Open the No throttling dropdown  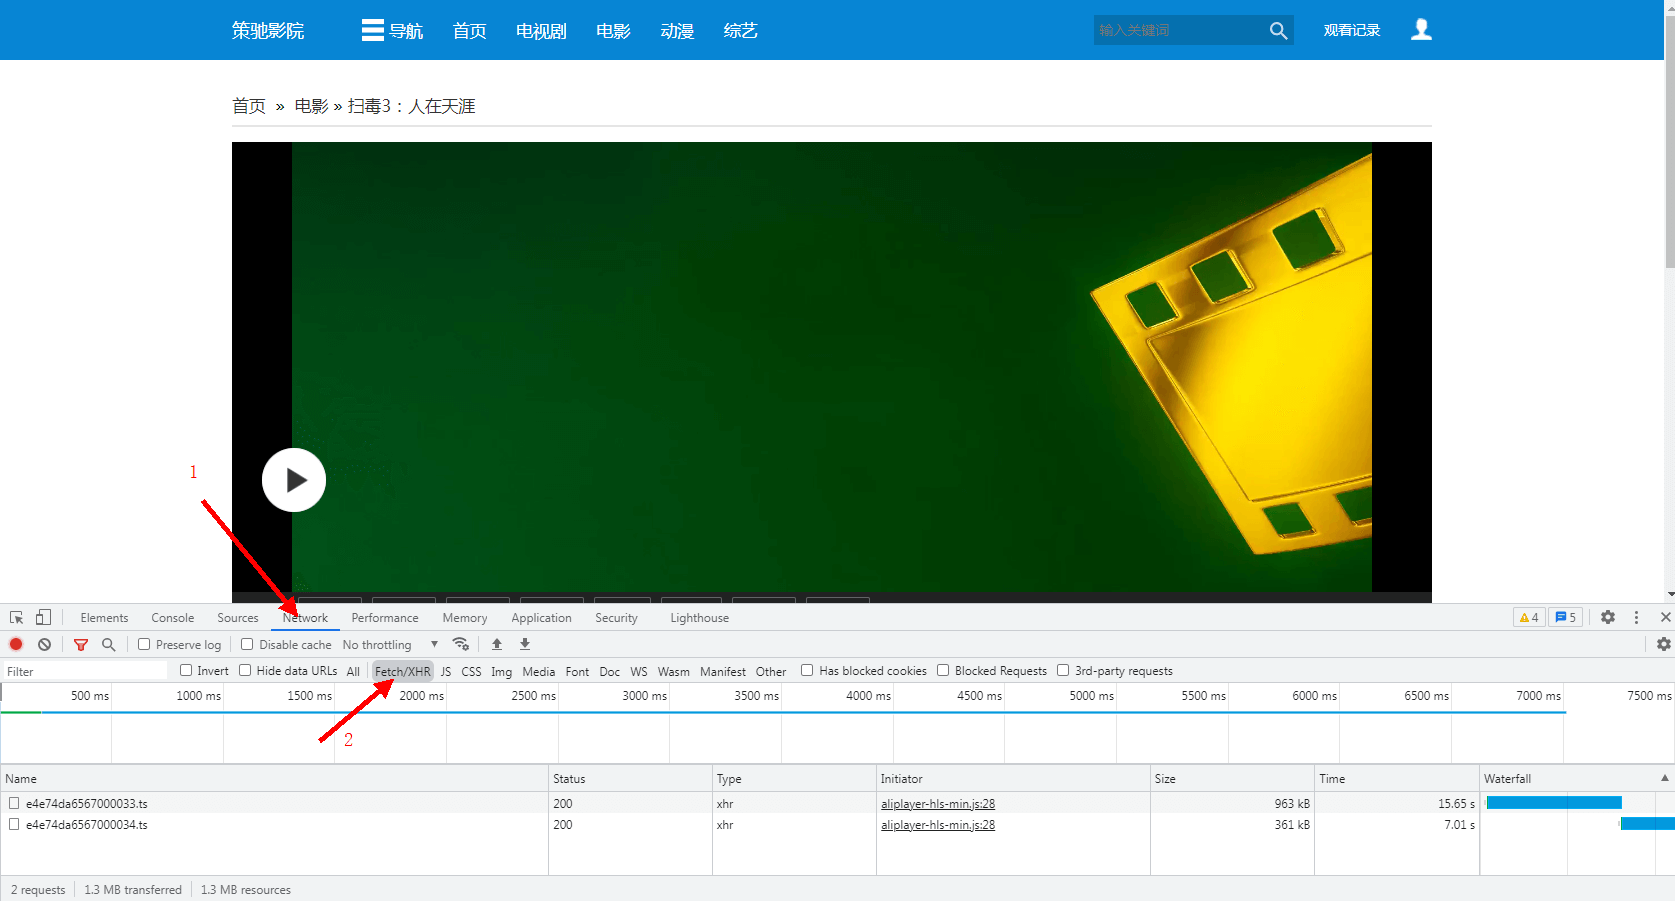pos(390,645)
